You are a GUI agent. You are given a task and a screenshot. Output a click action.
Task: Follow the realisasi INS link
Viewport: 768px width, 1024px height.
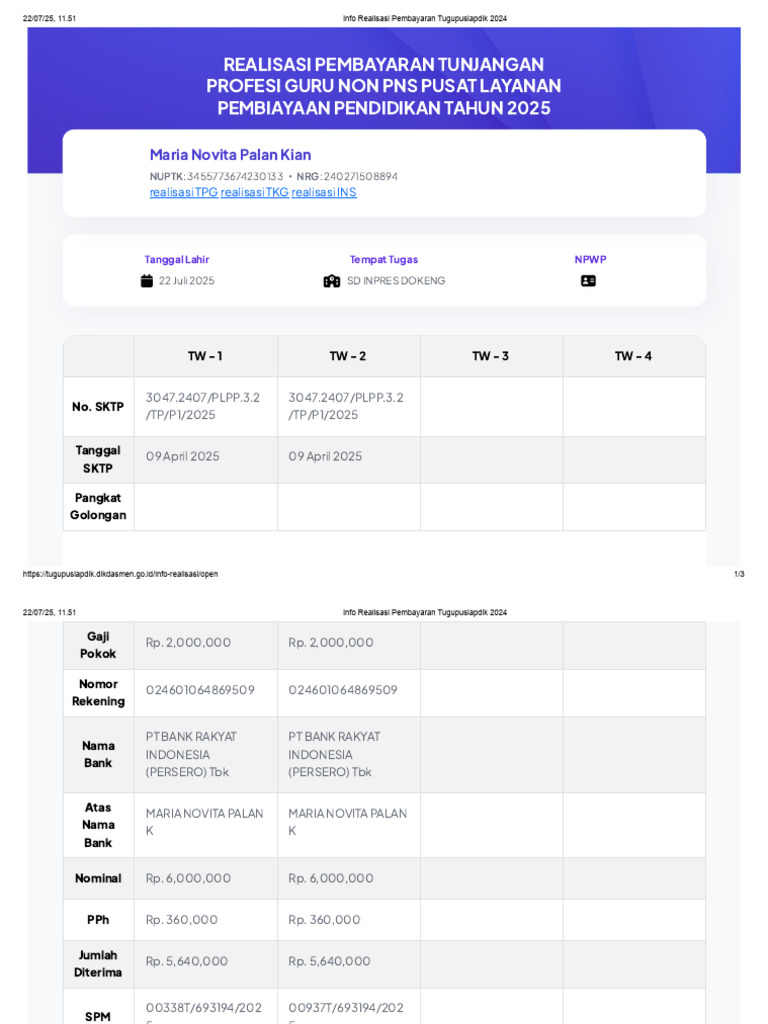(324, 192)
